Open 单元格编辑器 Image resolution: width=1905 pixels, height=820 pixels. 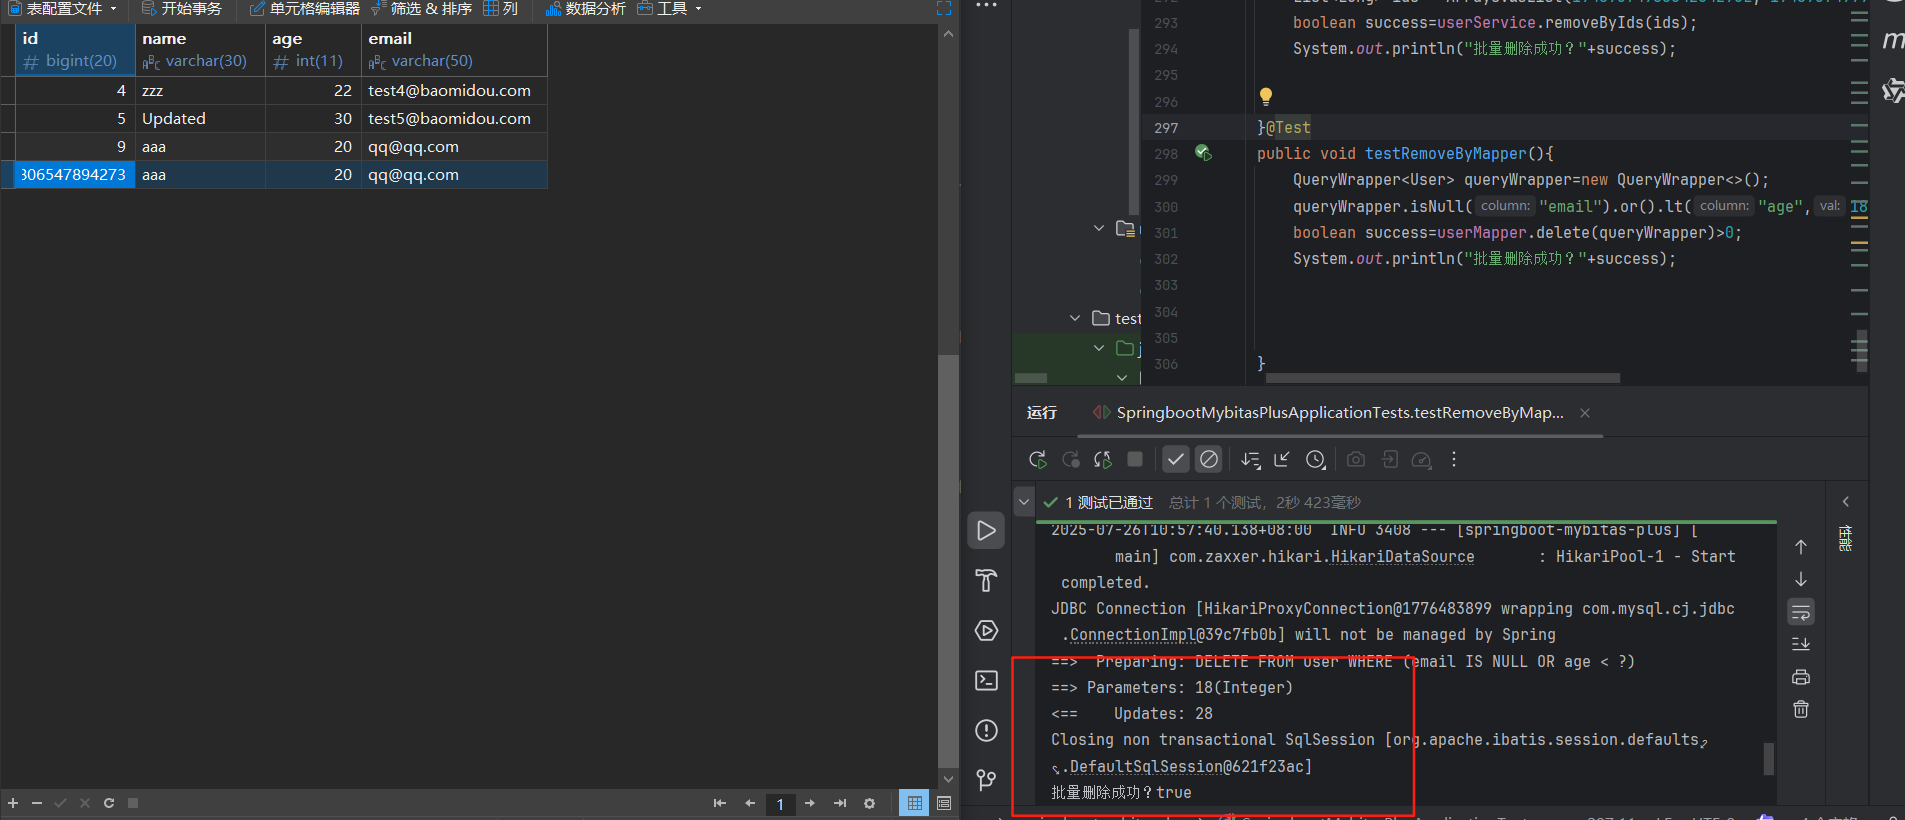(x=305, y=9)
